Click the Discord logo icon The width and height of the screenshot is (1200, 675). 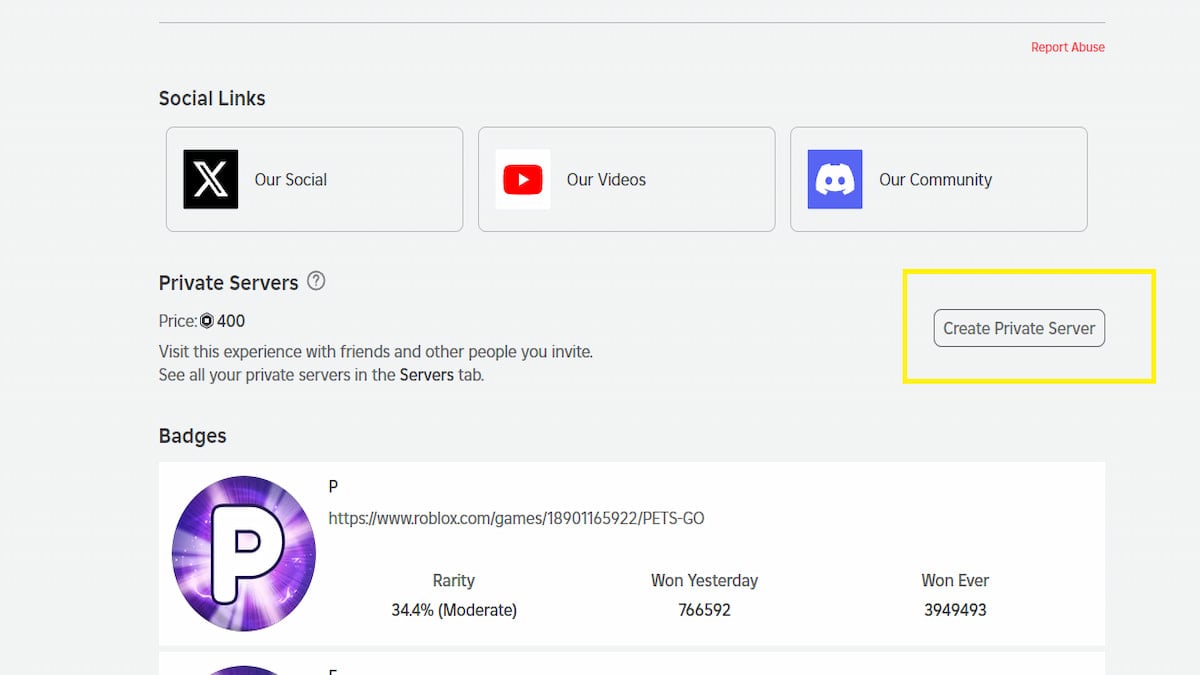834,179
